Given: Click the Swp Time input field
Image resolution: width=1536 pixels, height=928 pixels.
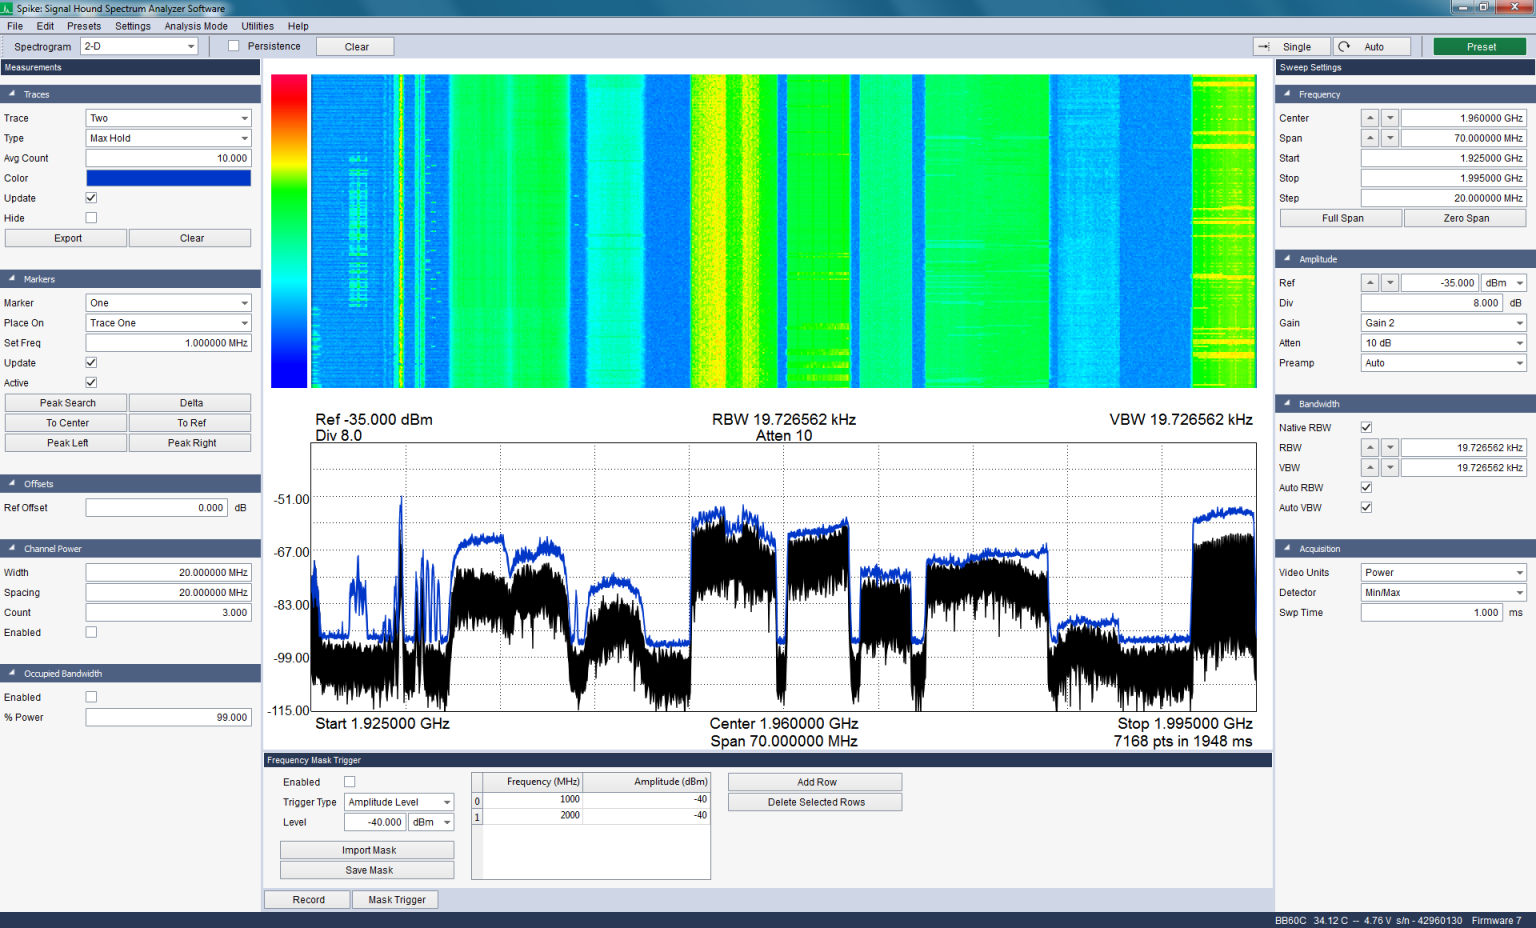Looking at the screenshot, I should pyautogui.click(x=1431, y=613).
